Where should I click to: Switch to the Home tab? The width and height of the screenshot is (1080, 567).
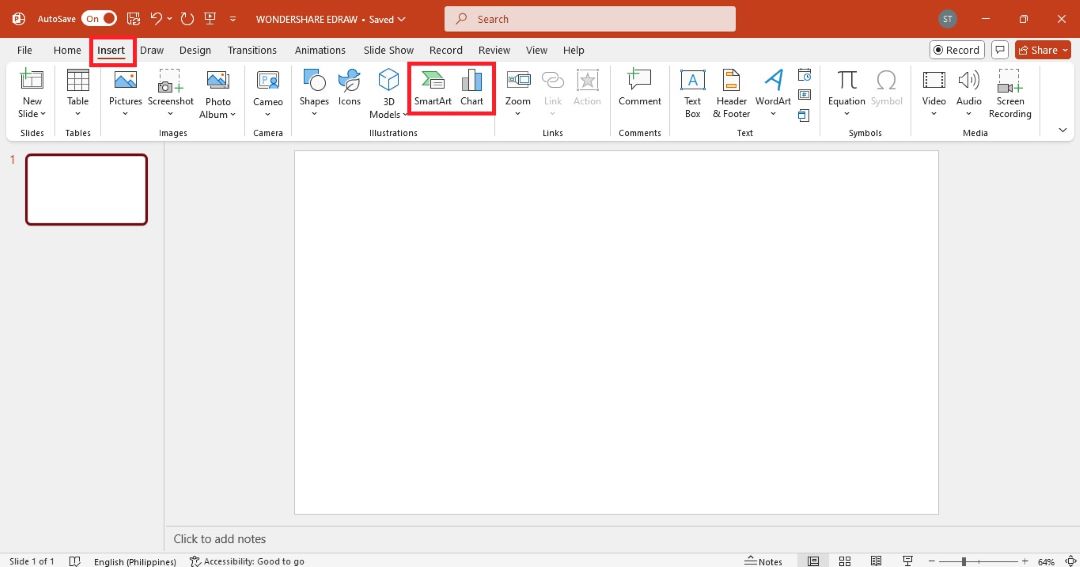68,50
